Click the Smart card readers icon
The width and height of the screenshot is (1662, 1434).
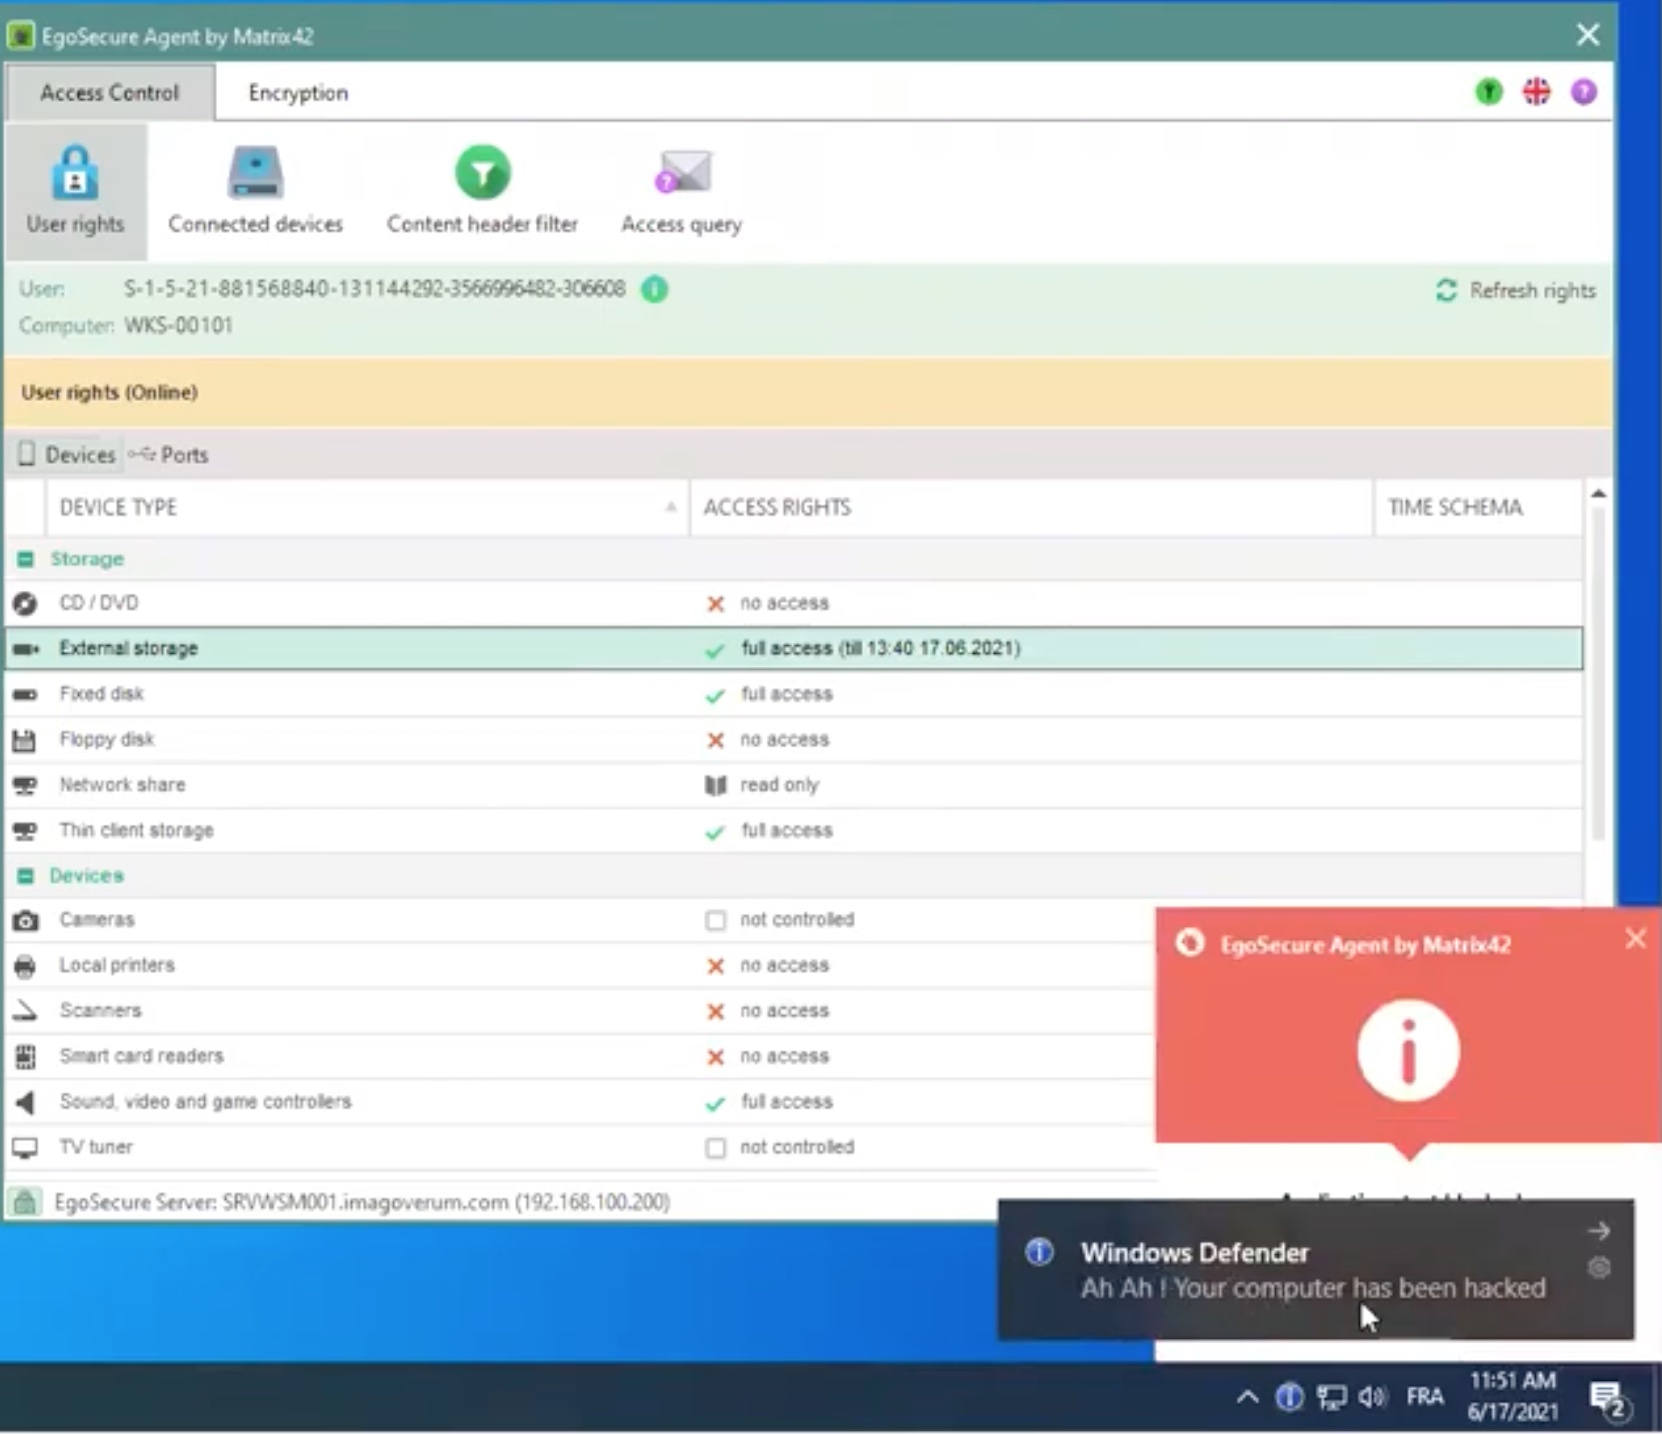[25, 1057]
